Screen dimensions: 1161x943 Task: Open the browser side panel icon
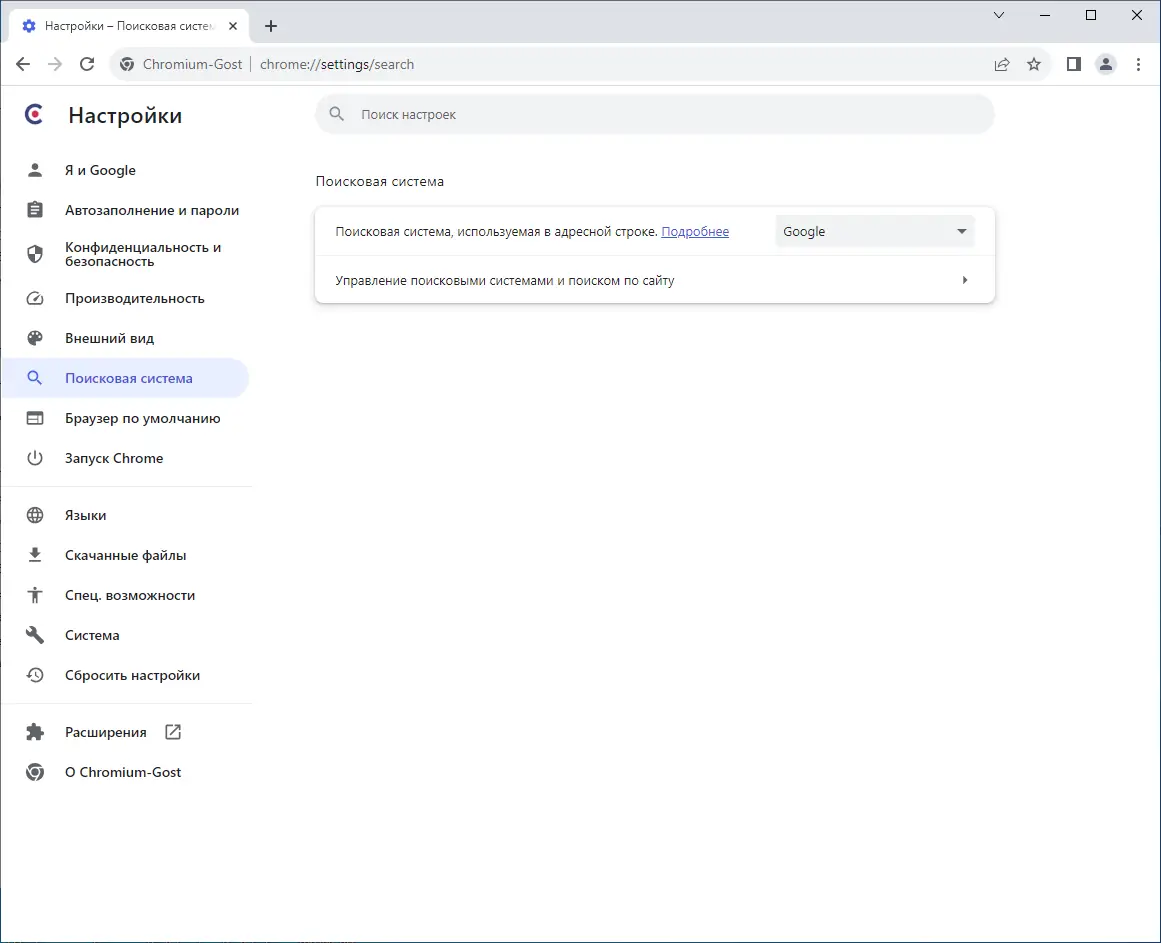coord(1073,63)
